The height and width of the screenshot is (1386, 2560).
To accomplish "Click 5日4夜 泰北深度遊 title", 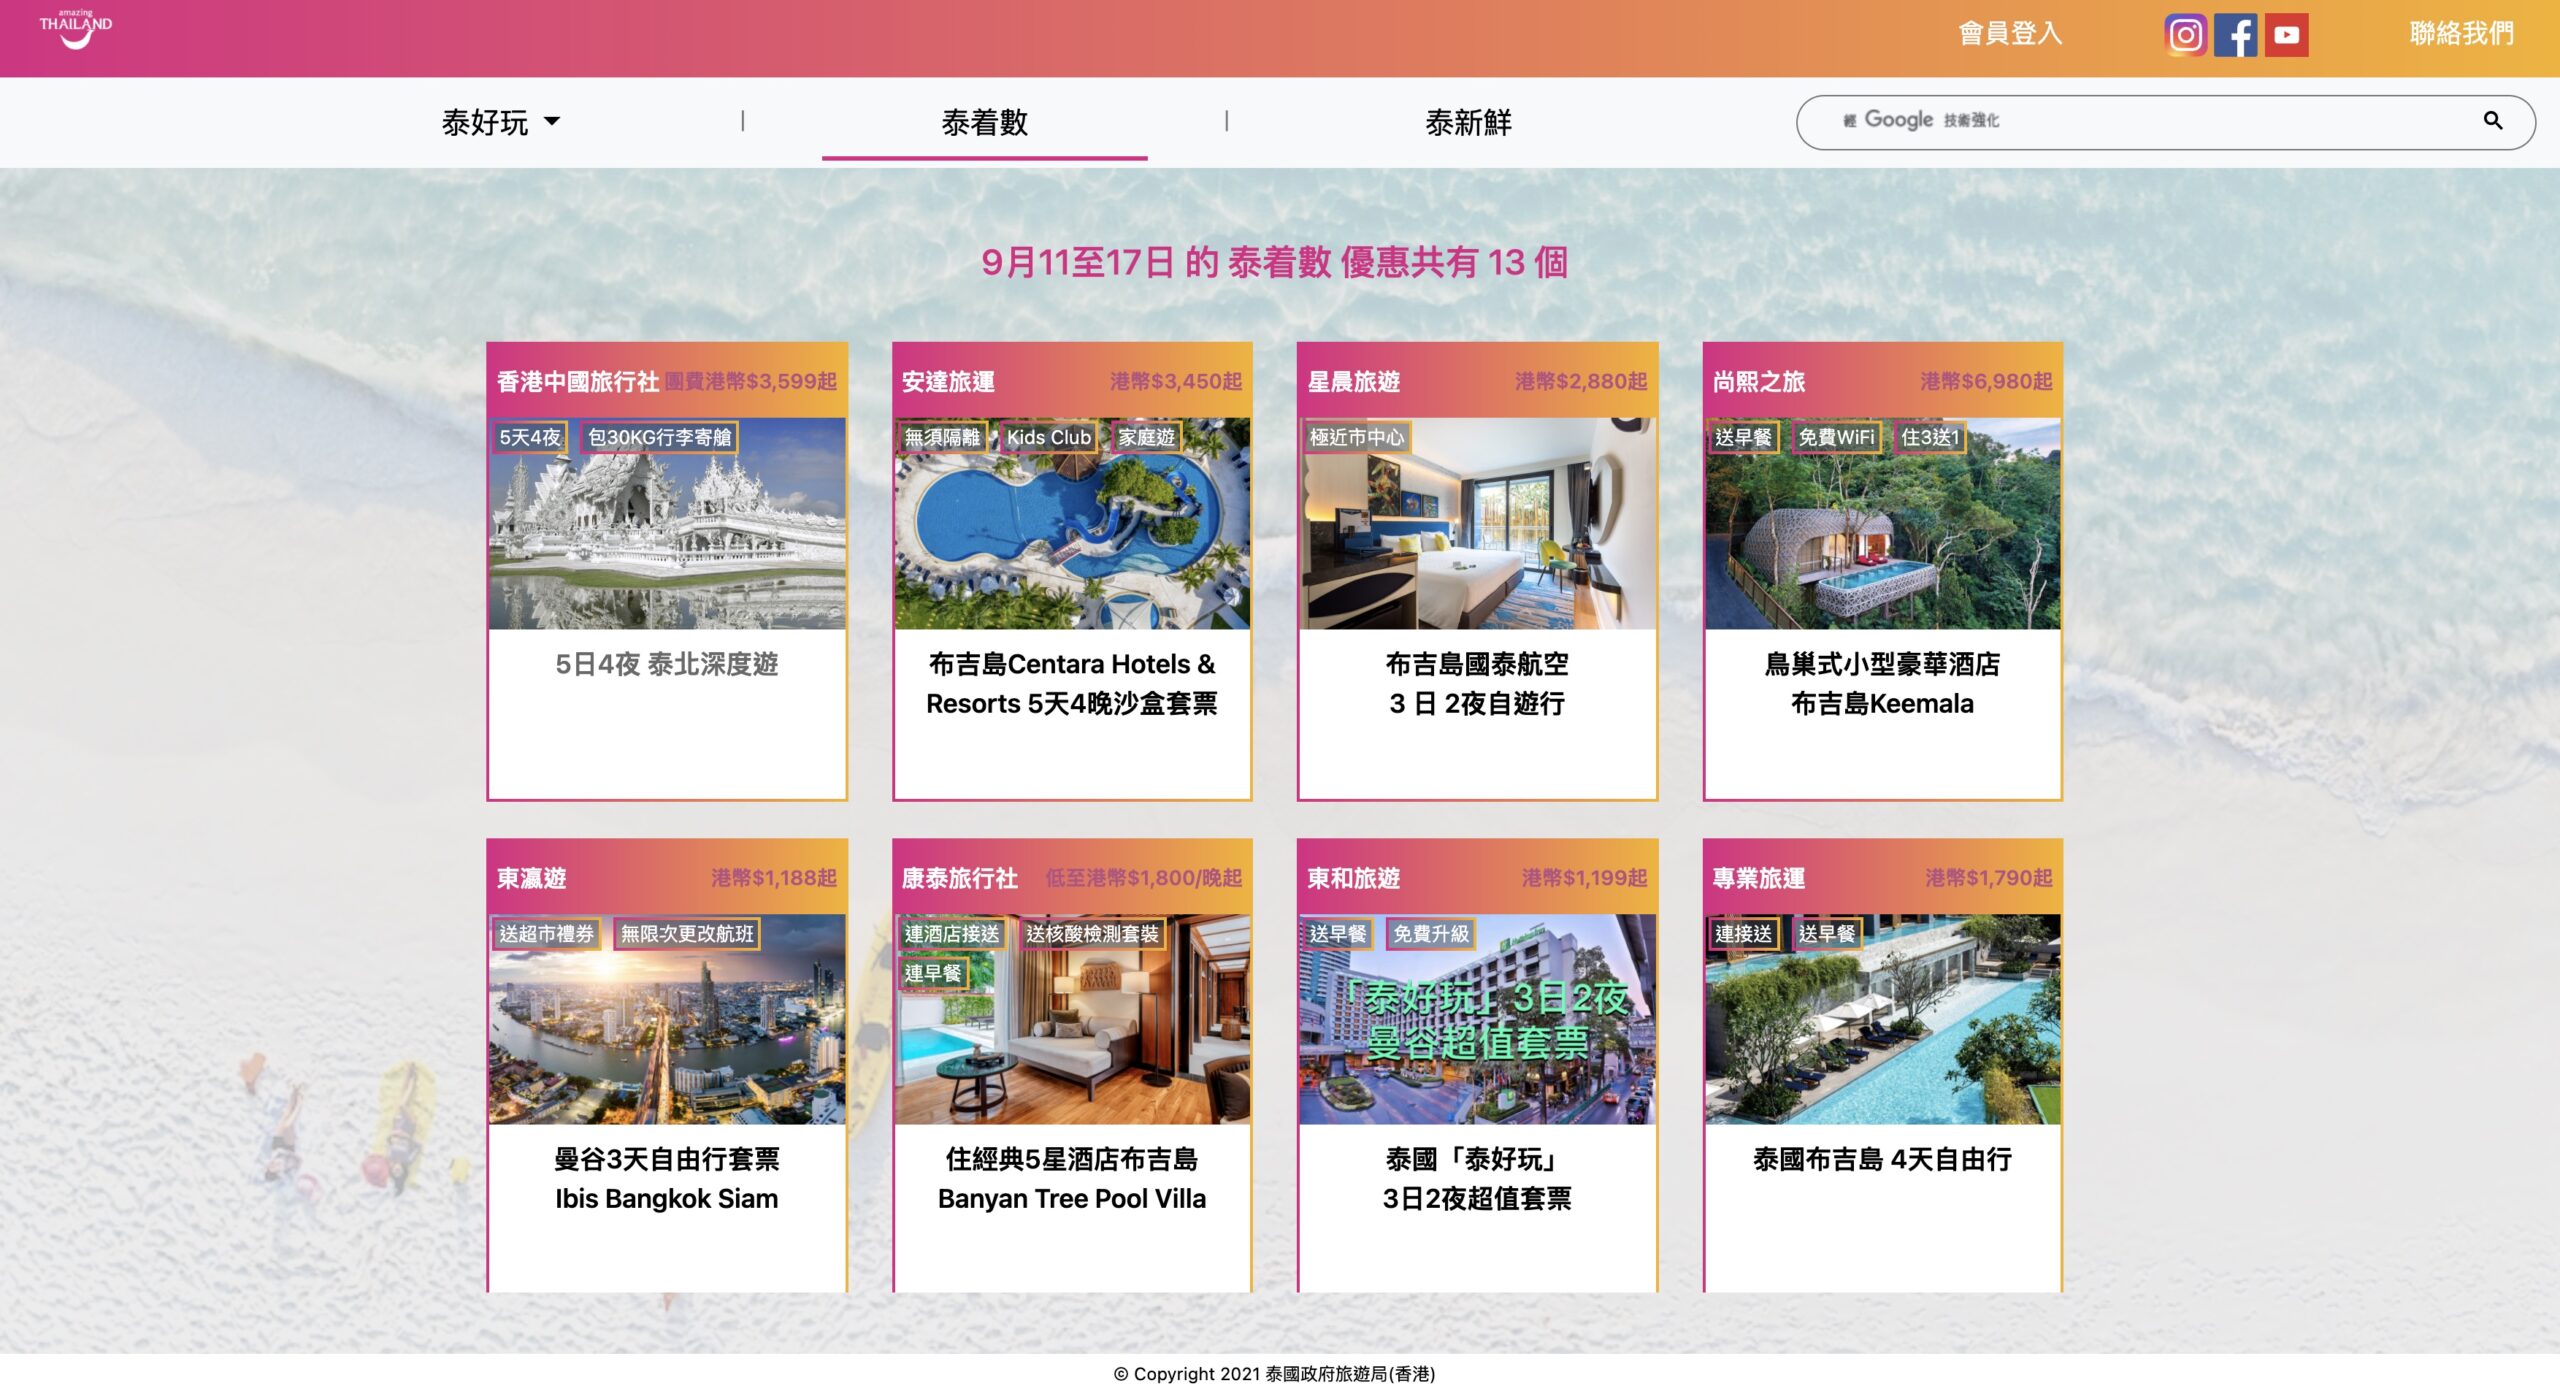I will pyautogui.click(x=667, y=664).
